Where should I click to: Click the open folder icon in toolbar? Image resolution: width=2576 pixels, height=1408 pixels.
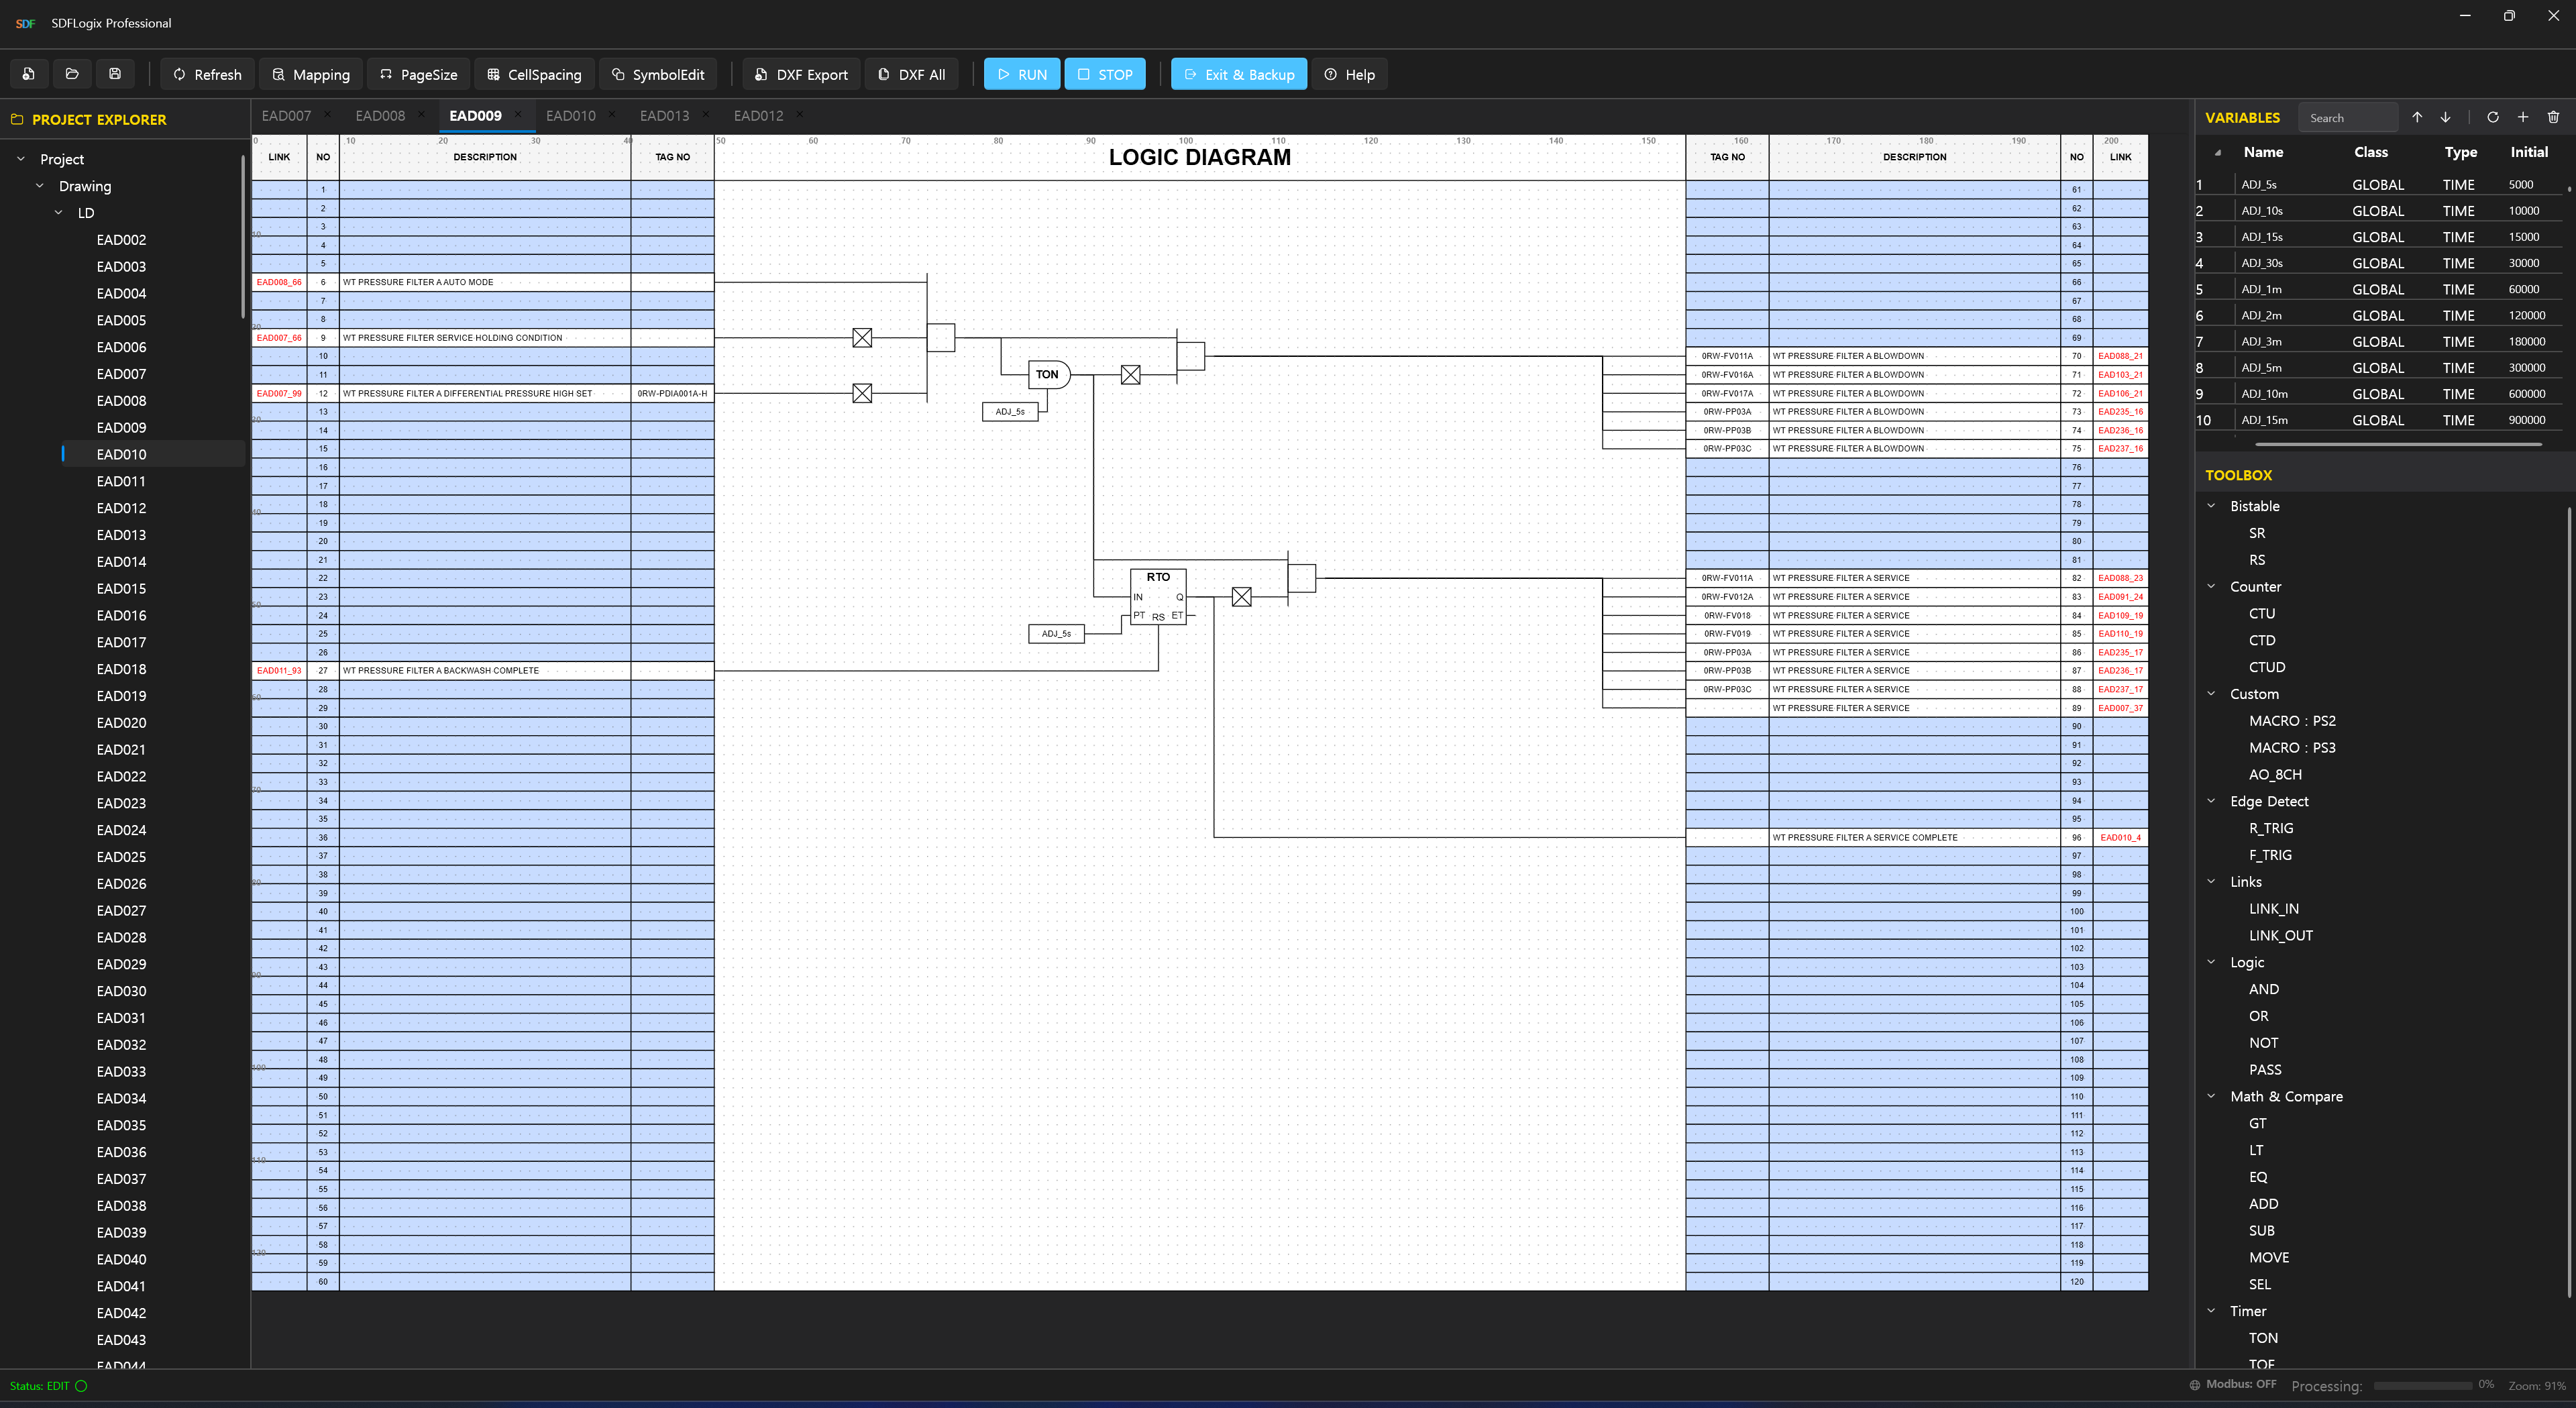(72, 74)
